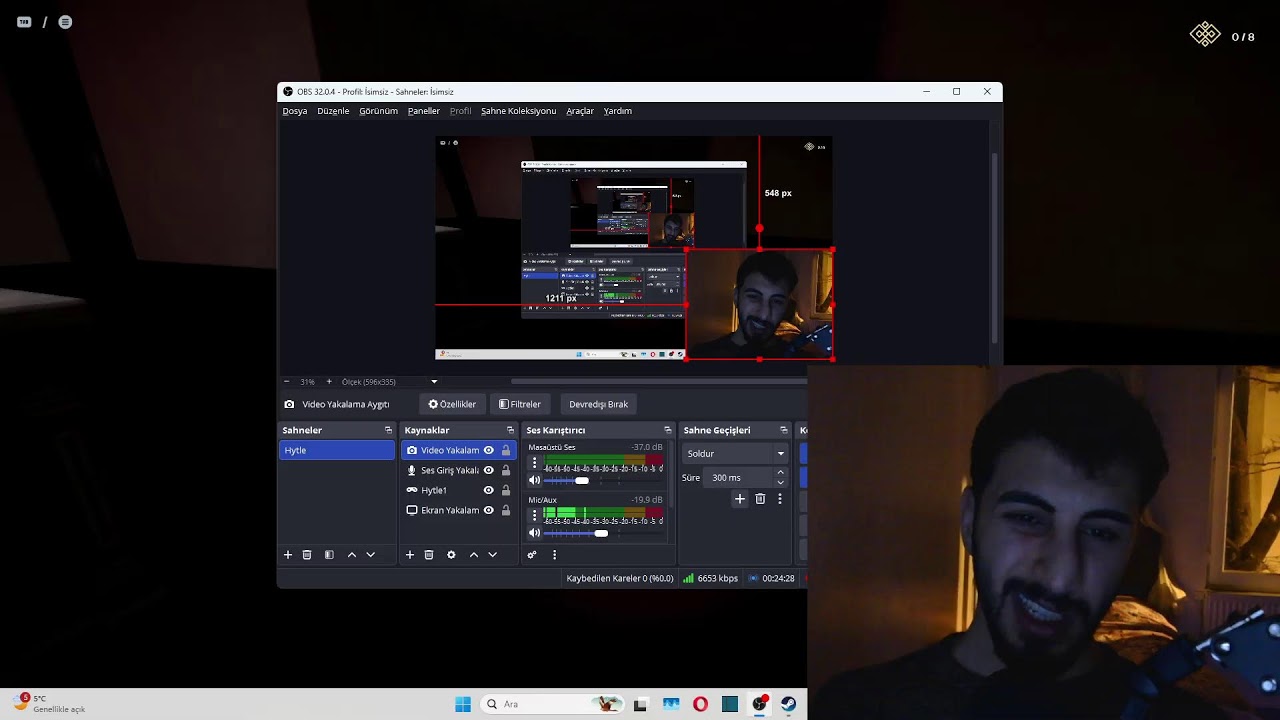Click the Devredışı Bırak button

pyautogui.click(x=598, y=404)
